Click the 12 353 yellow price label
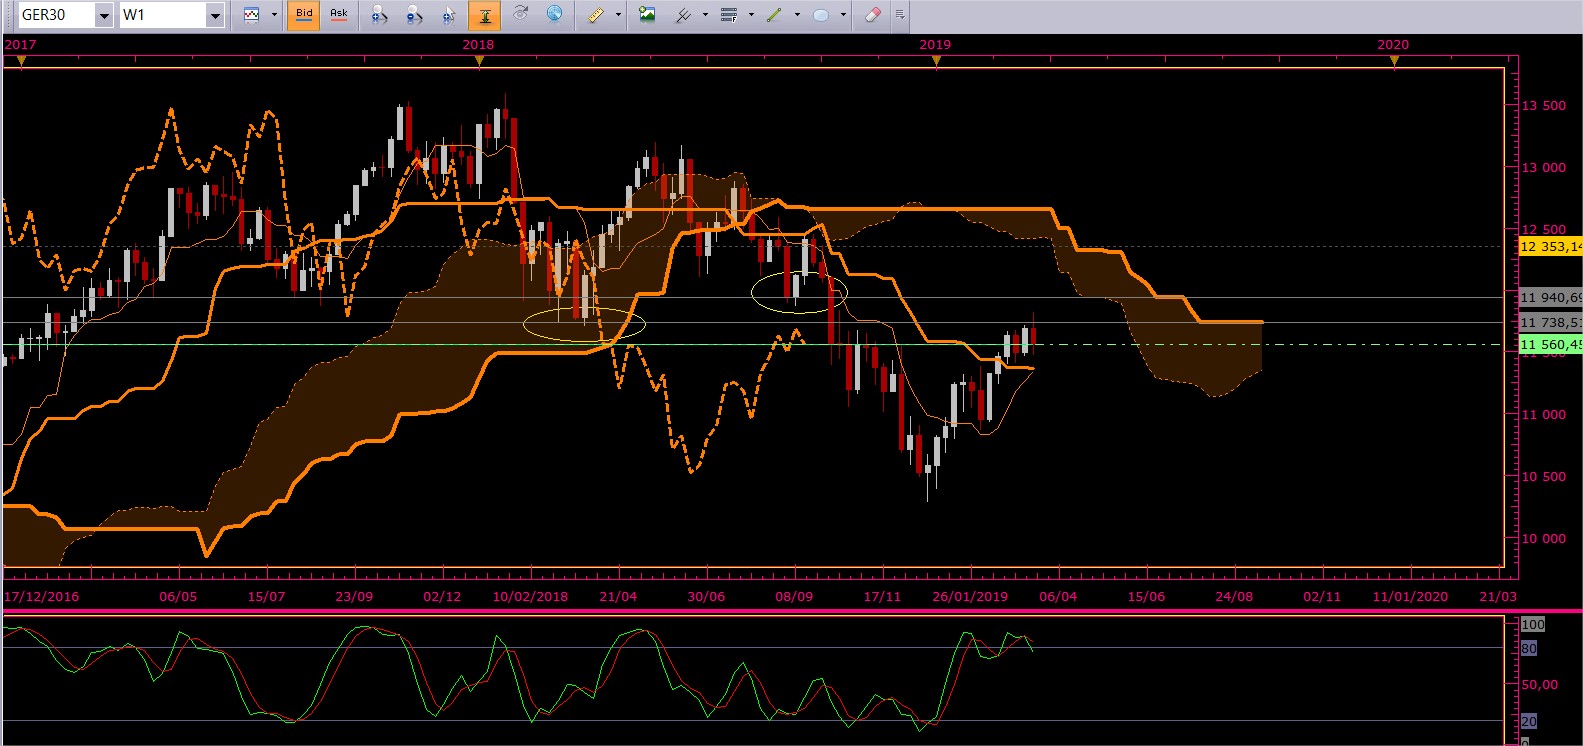 [1550, 246]
